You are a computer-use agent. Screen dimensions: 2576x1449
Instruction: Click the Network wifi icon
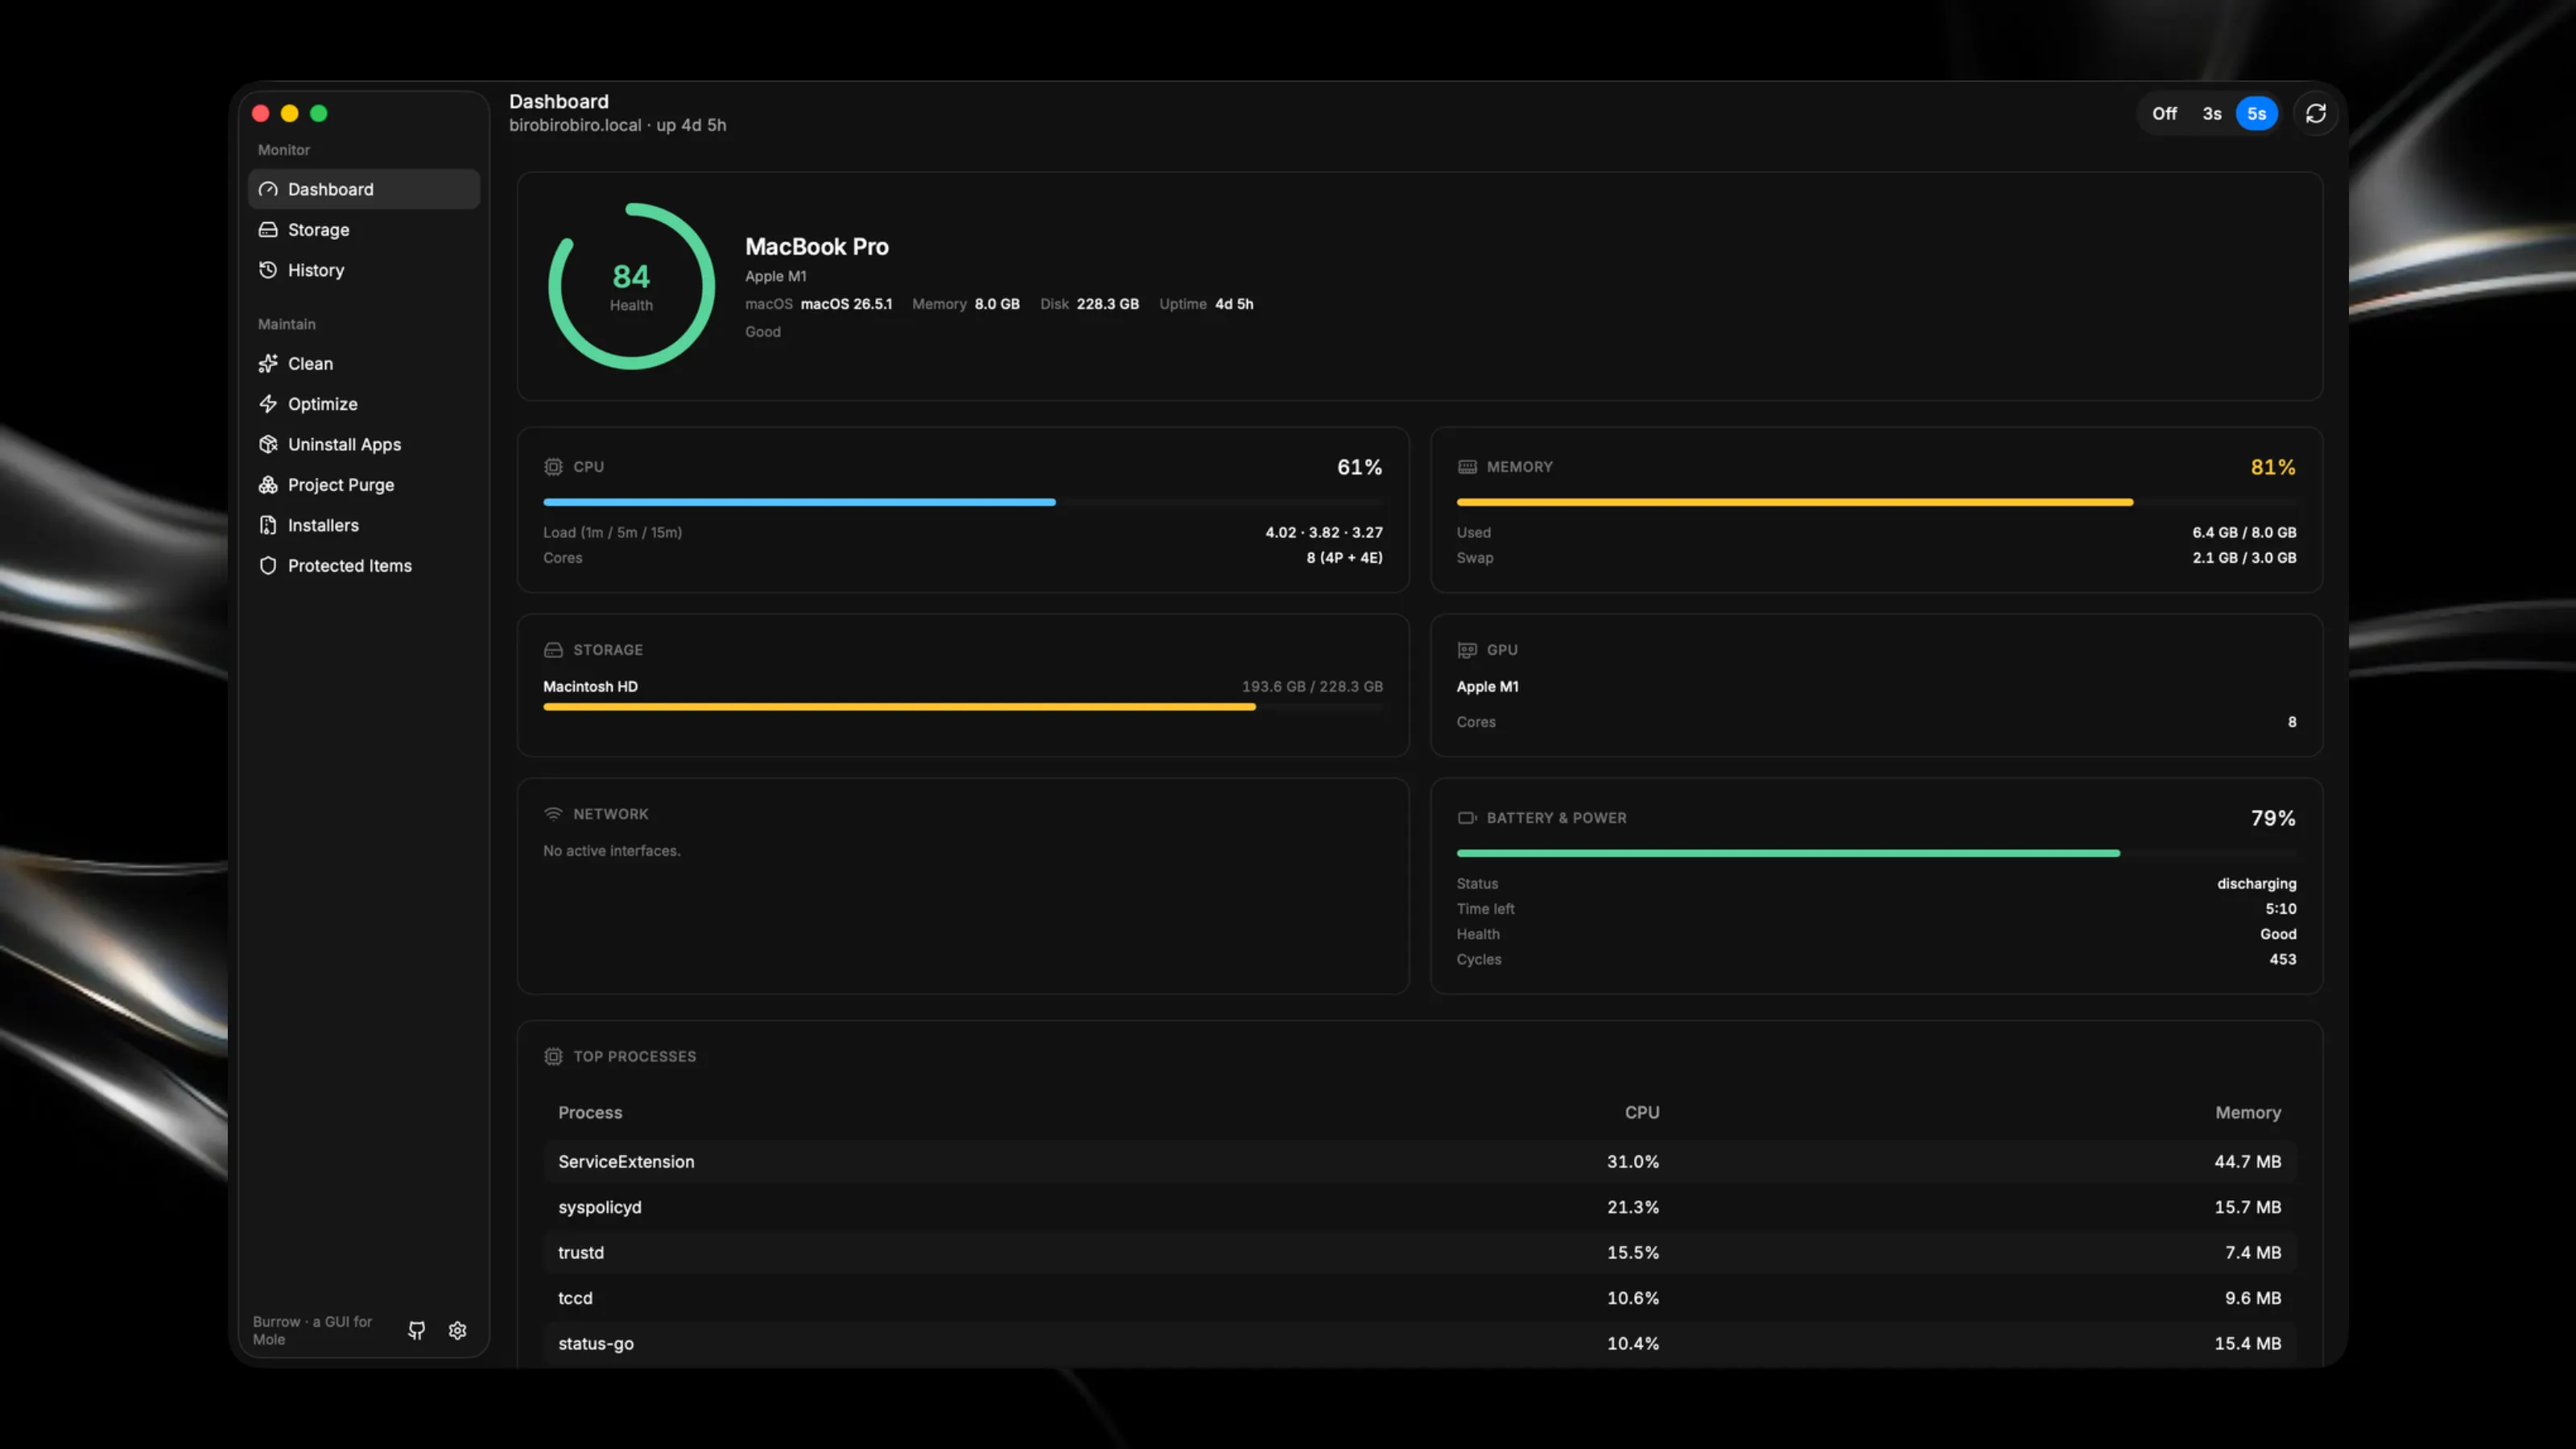click(x=553, y=814)
